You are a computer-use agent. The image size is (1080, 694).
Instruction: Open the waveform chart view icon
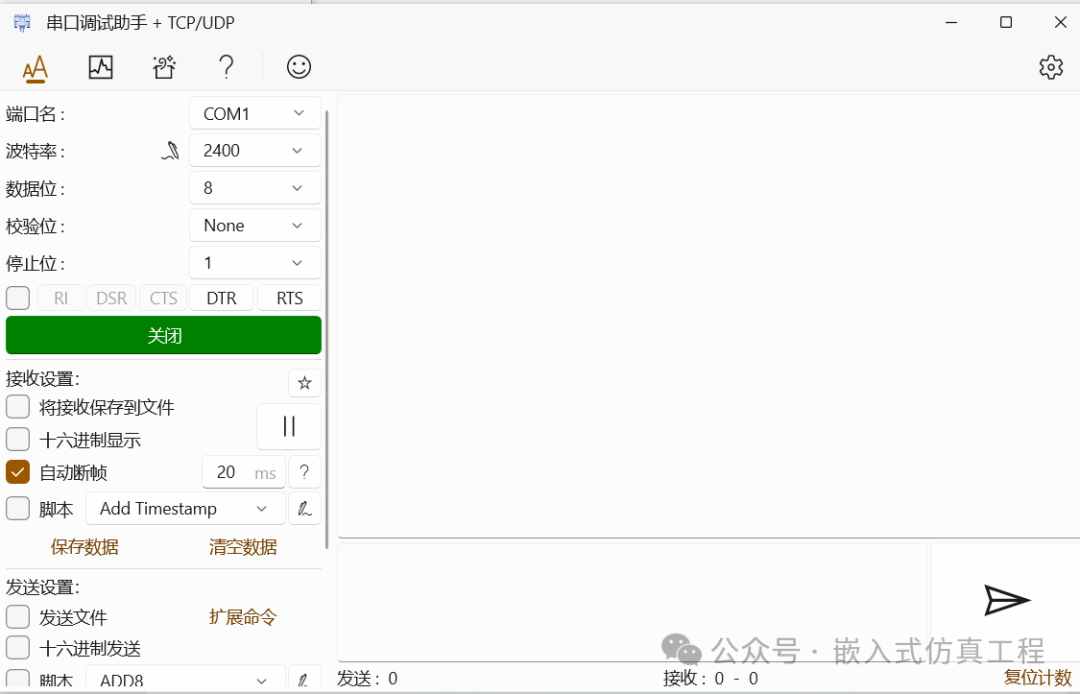(101, 67)
